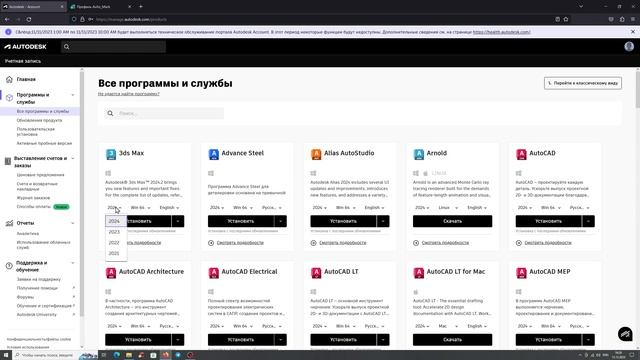Open Active trial versions sidebar item
Image resolution: width=640 pixels, height=360 pixels.
(x=44, y=143)
